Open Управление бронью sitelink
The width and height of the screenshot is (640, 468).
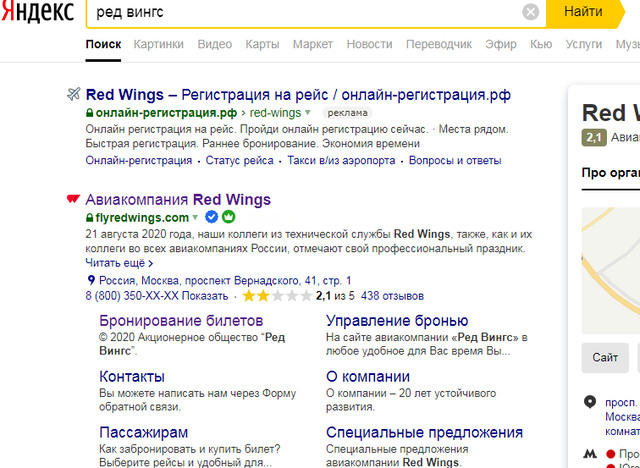point(397,321)
